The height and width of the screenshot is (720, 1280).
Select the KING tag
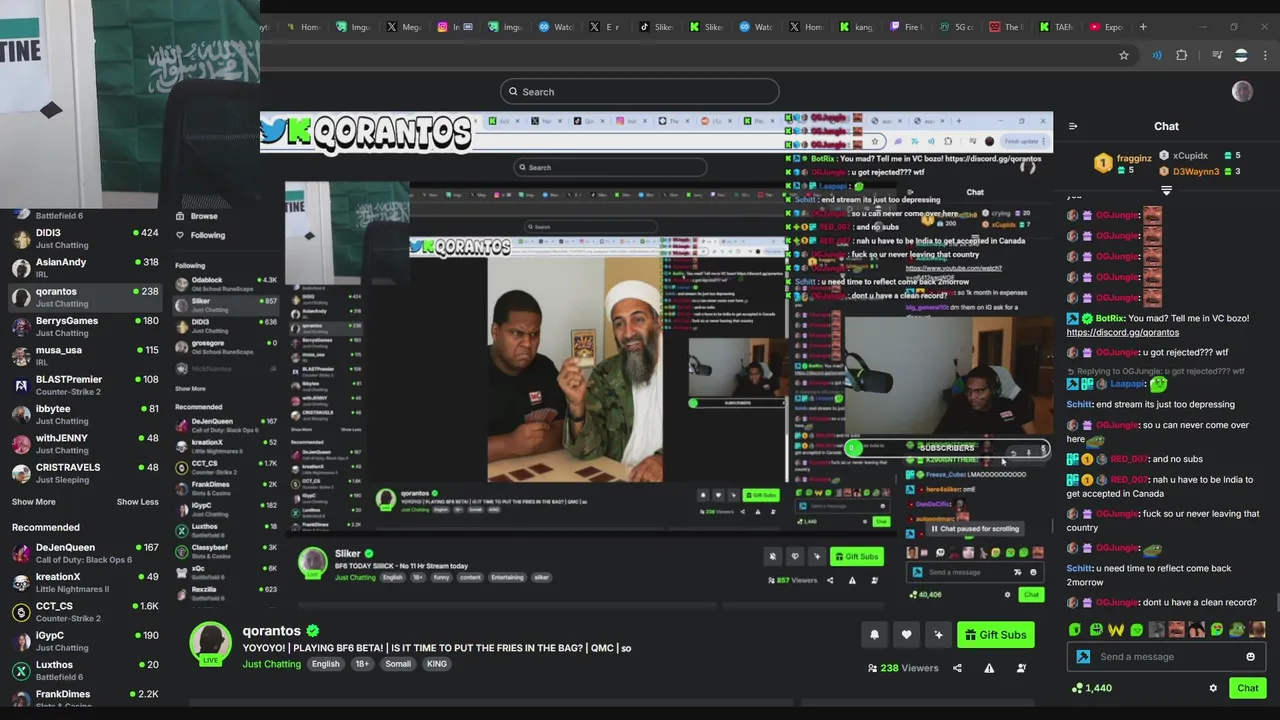437,664
